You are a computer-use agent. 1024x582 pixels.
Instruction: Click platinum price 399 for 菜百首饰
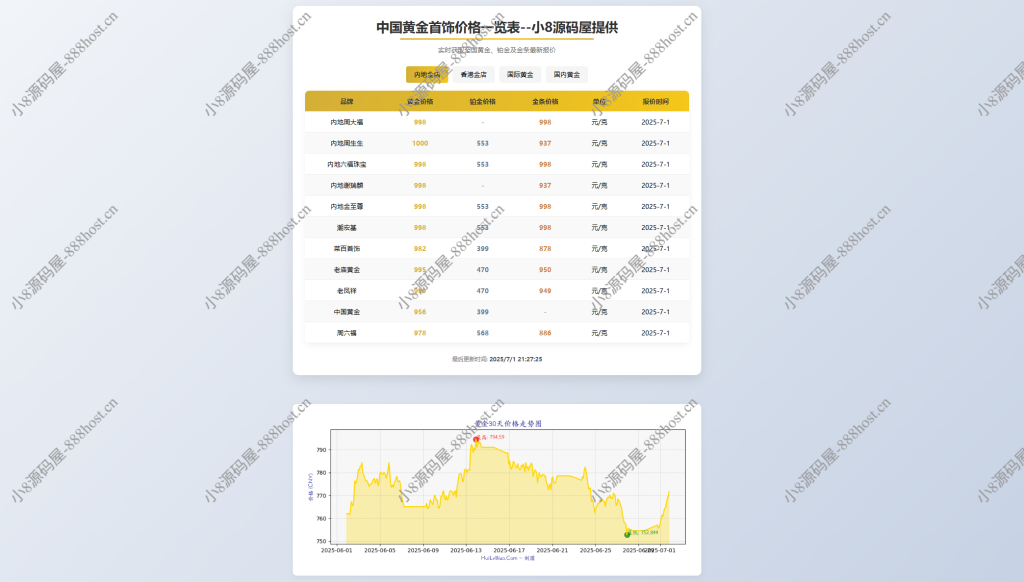coord(483,249)
